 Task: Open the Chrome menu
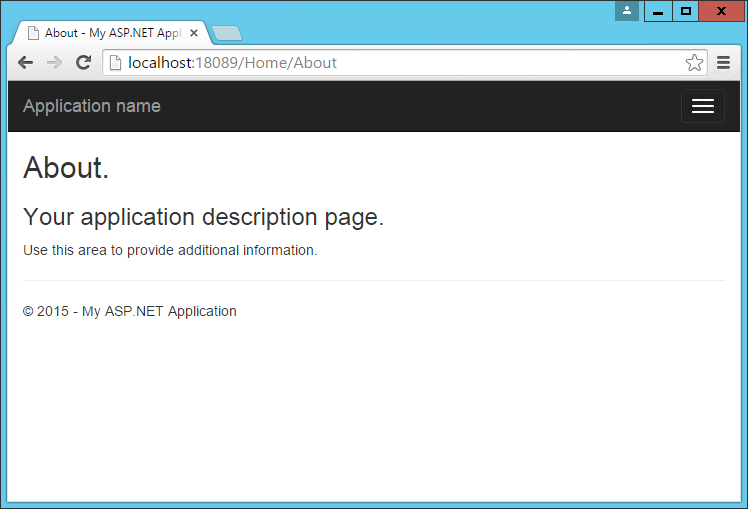(723, 63)
